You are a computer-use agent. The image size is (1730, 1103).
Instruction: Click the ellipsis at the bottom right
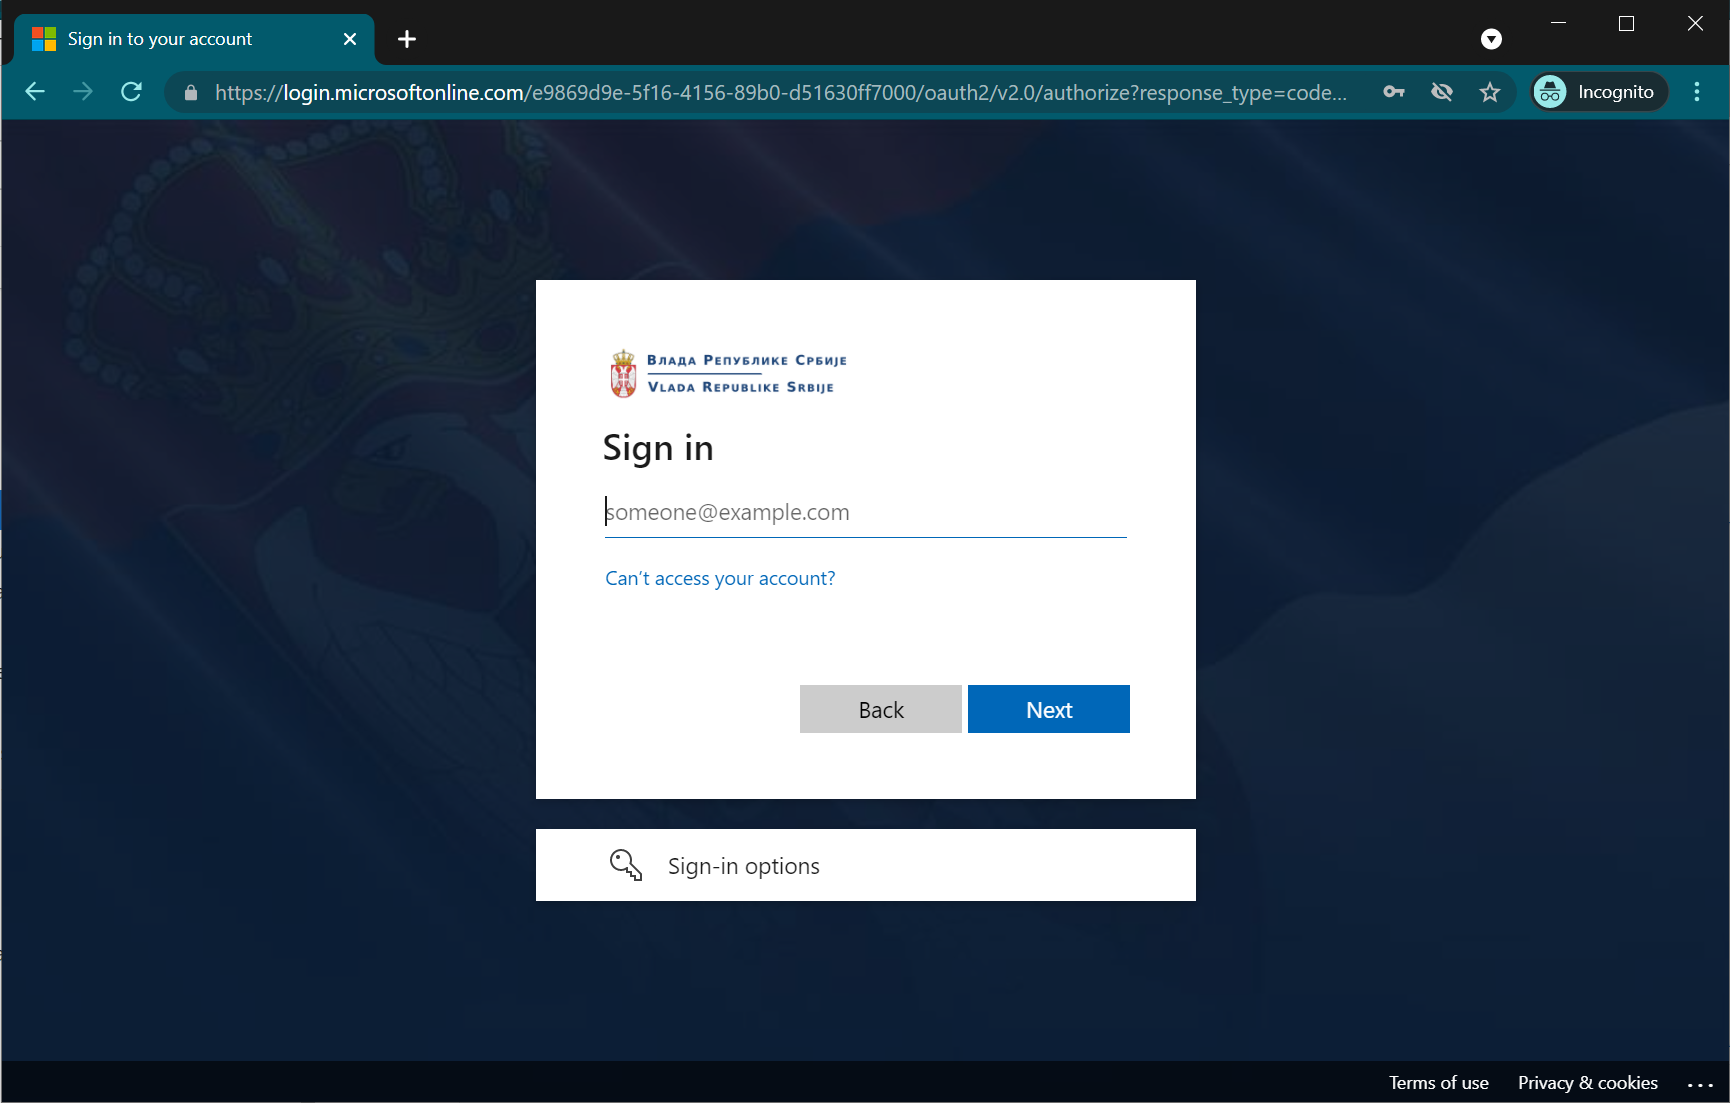tap(1701, 1083)
